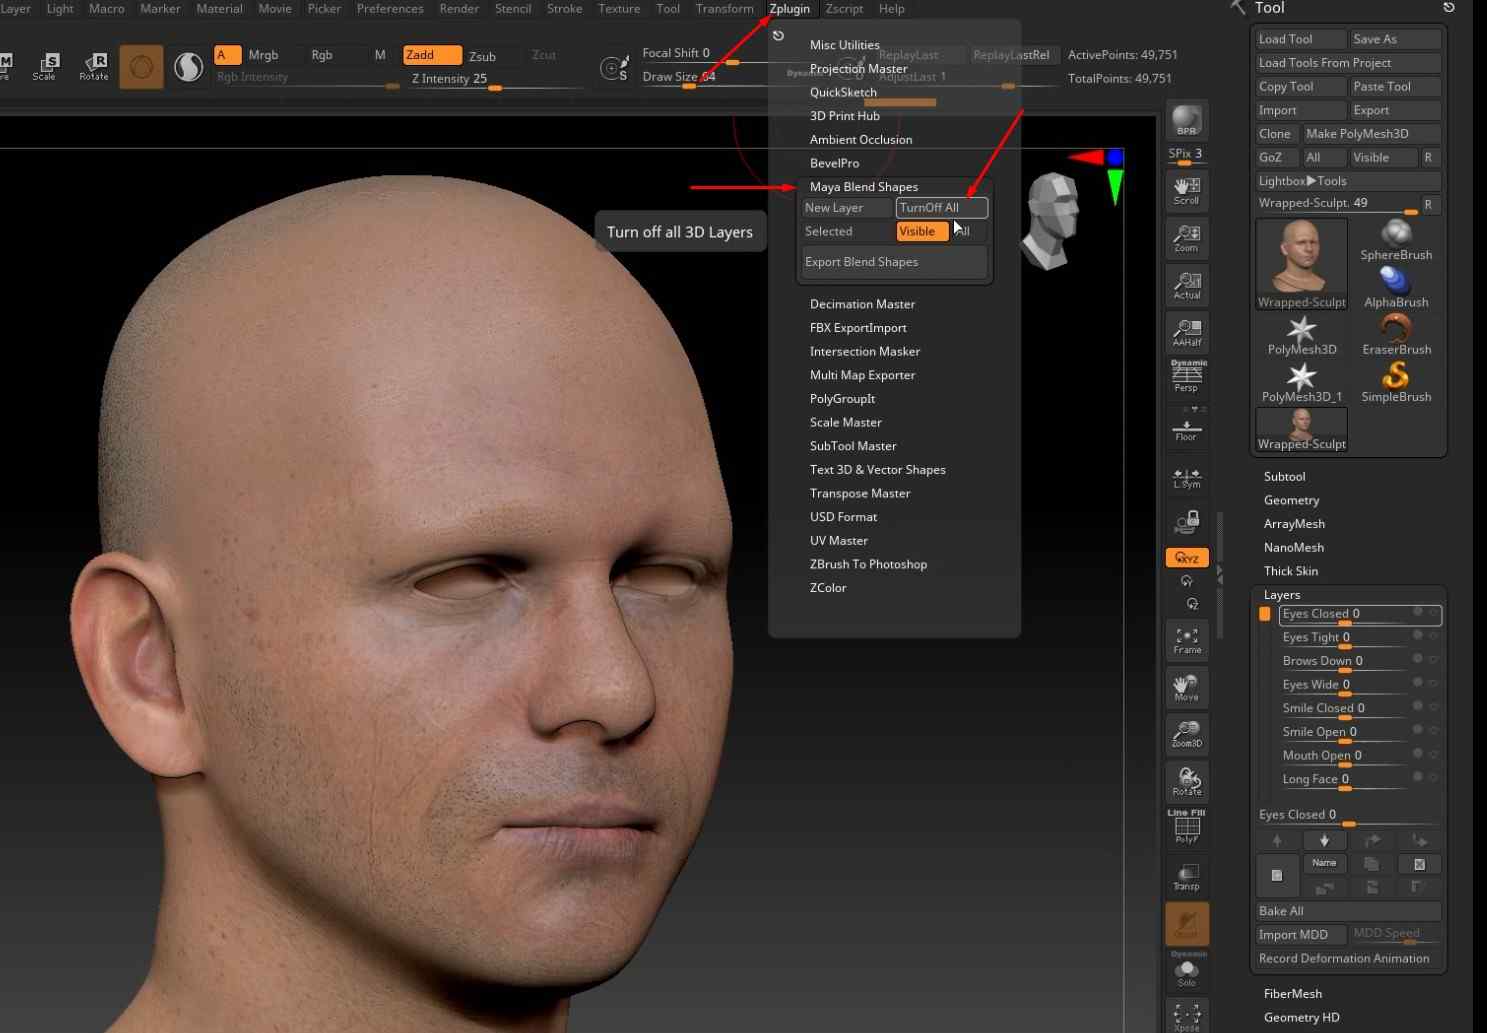Open the Render menu
1487x1033 pixels.
[x=459, y=9]
